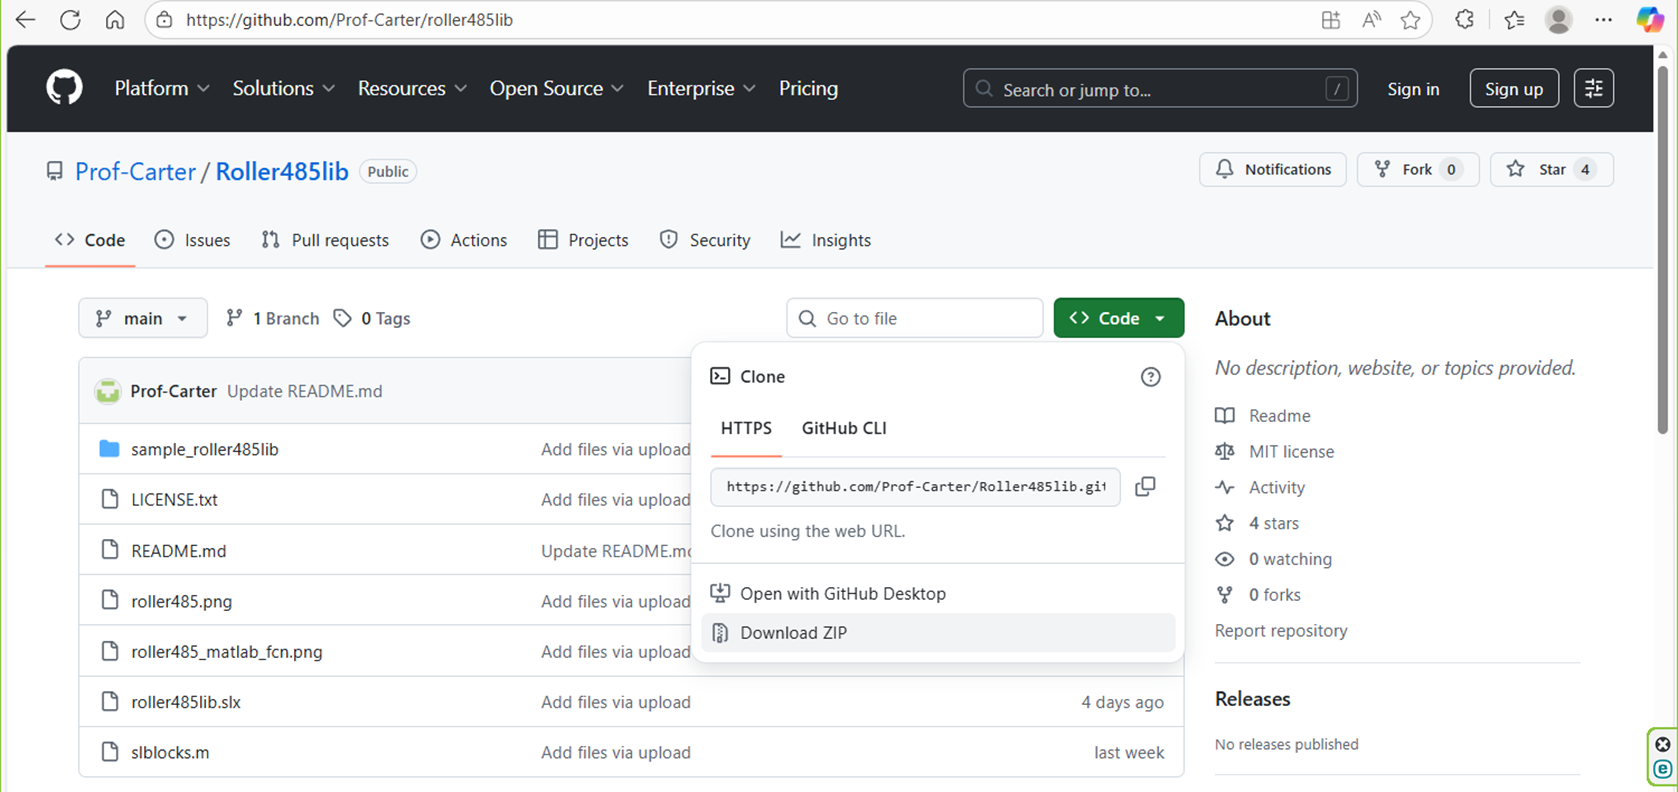The height and width of the screenshot is (792, 1678).
Task: Click the browser address bar URL
Action: pos(349,20)
